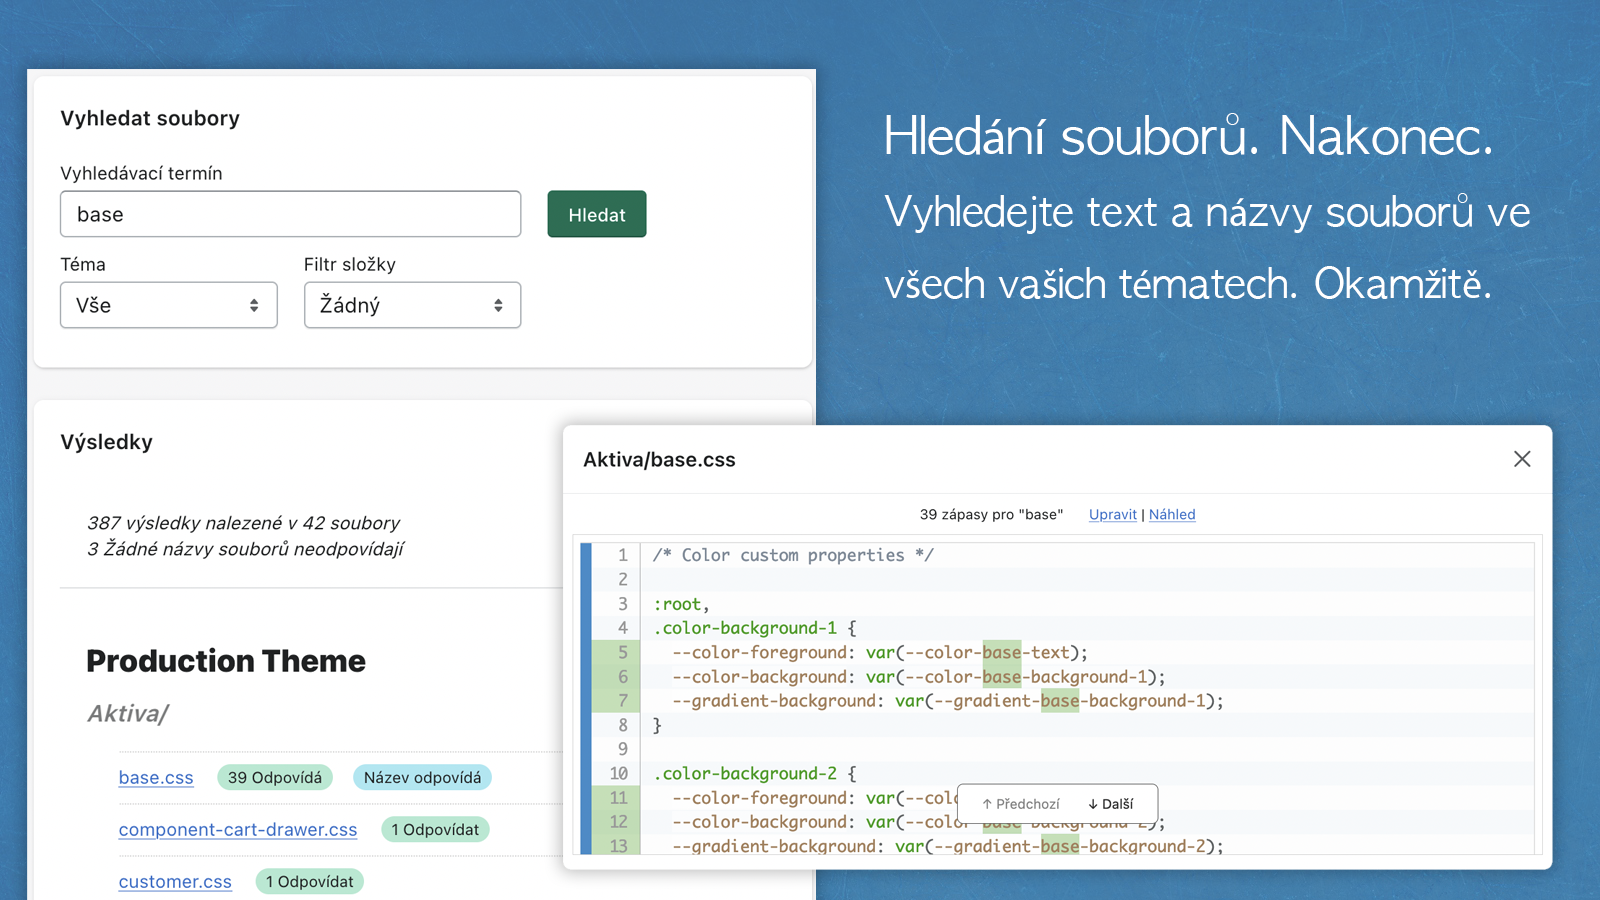Click '1 Odpovídat' badge beside customer.css
1600x900 pixels.
click(x=310, y=882)
